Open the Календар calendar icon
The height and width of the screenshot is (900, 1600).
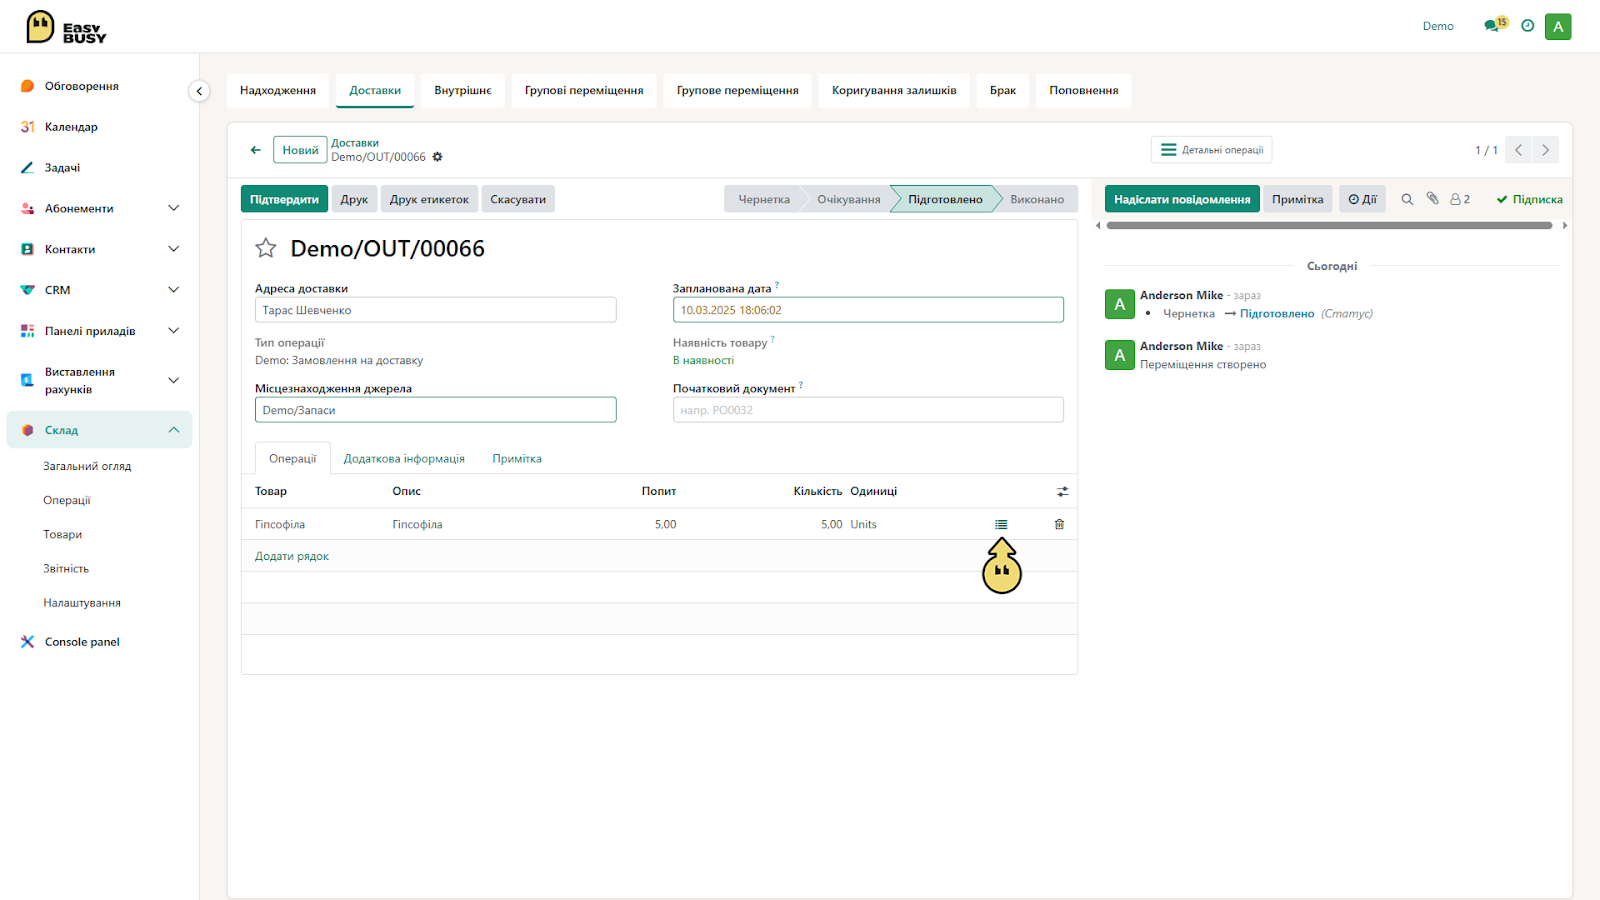click(x=27, y=127)
